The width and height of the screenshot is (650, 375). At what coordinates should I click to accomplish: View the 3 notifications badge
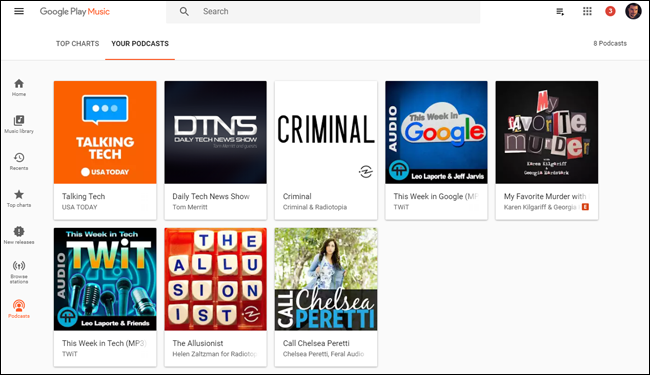[x=610, y=11]
